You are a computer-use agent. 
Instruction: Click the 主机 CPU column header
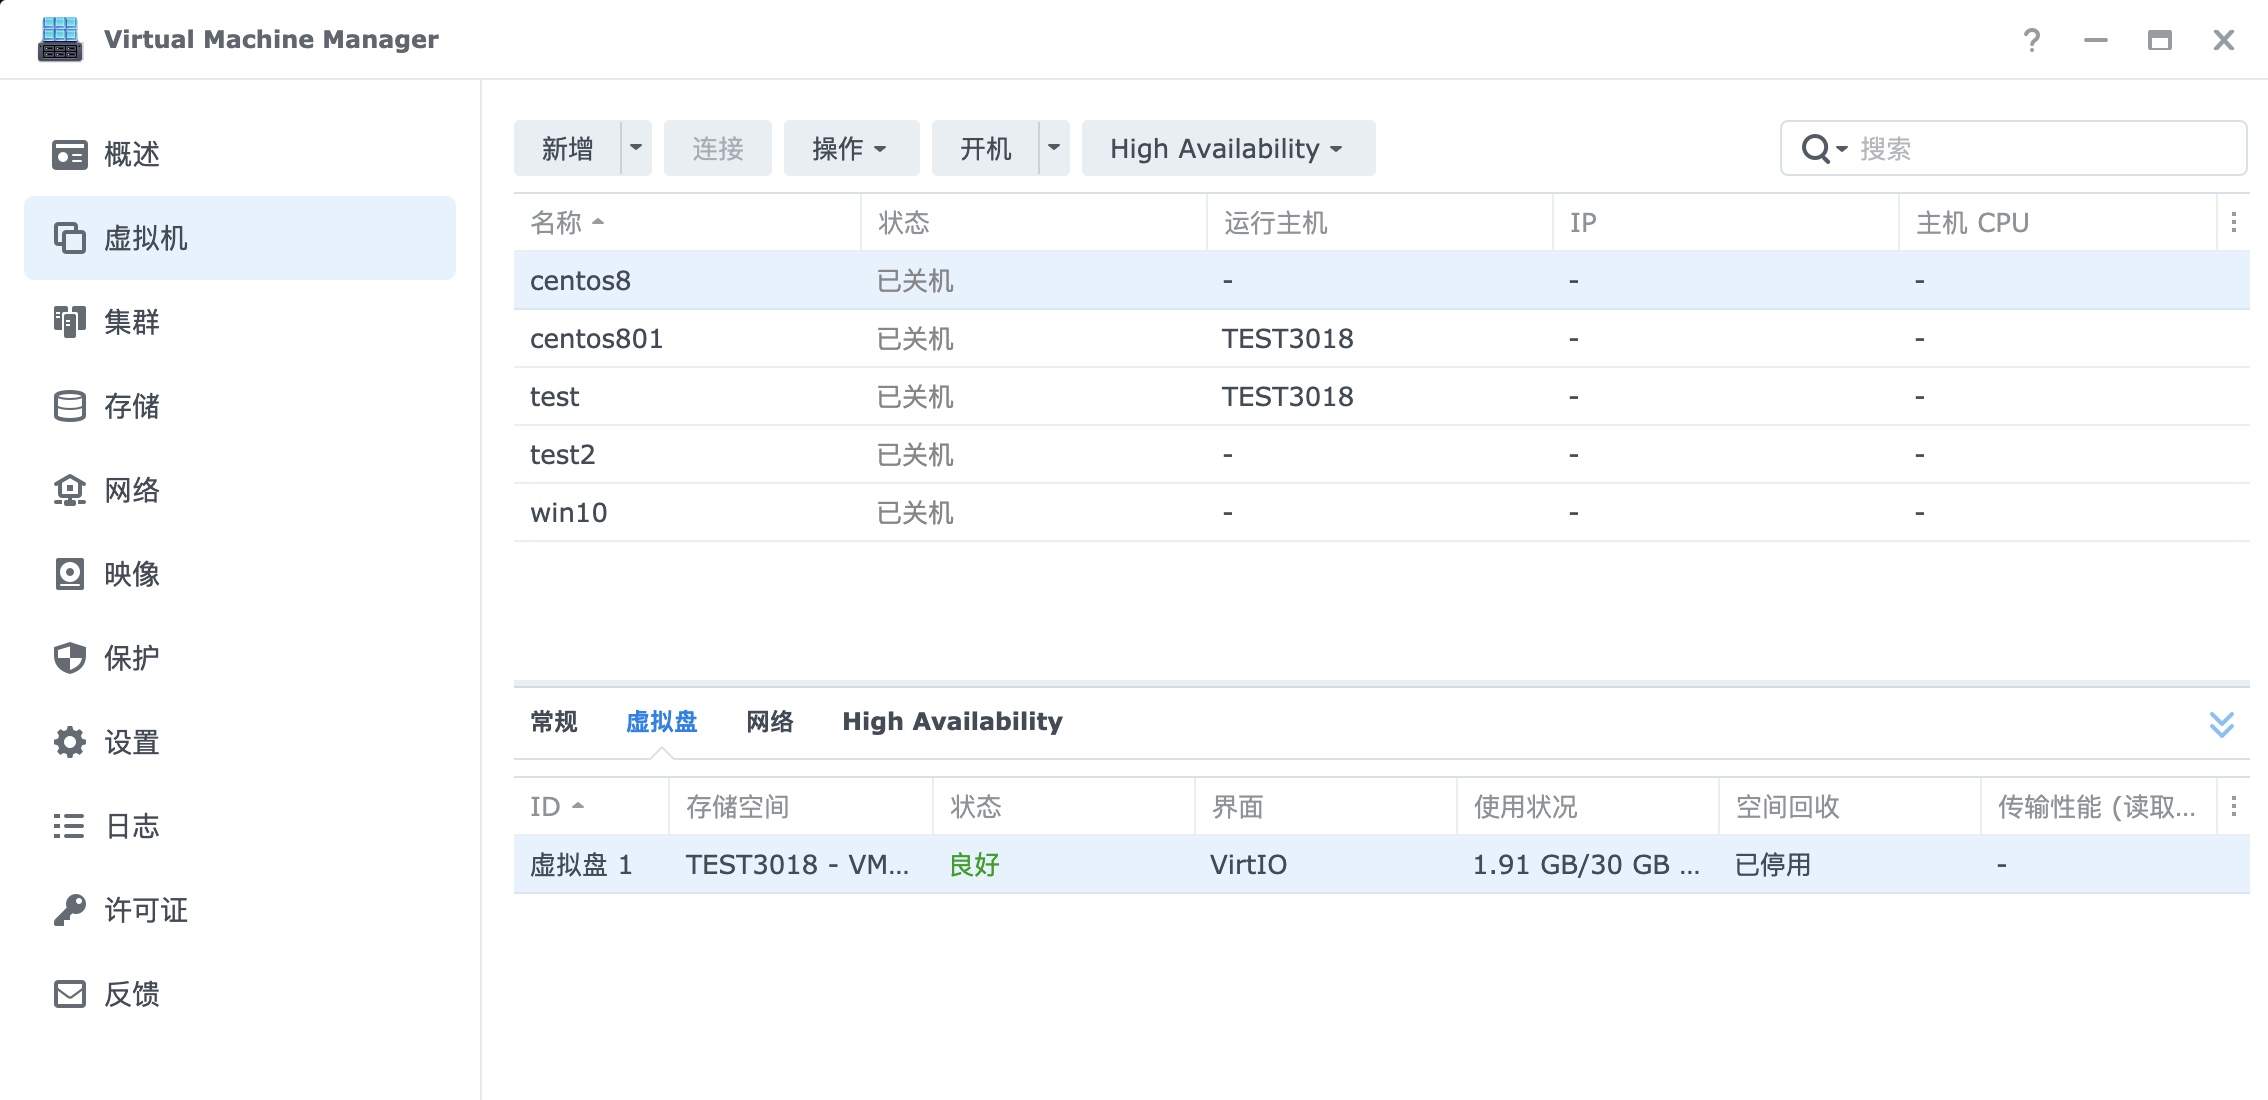[2058, 222]
